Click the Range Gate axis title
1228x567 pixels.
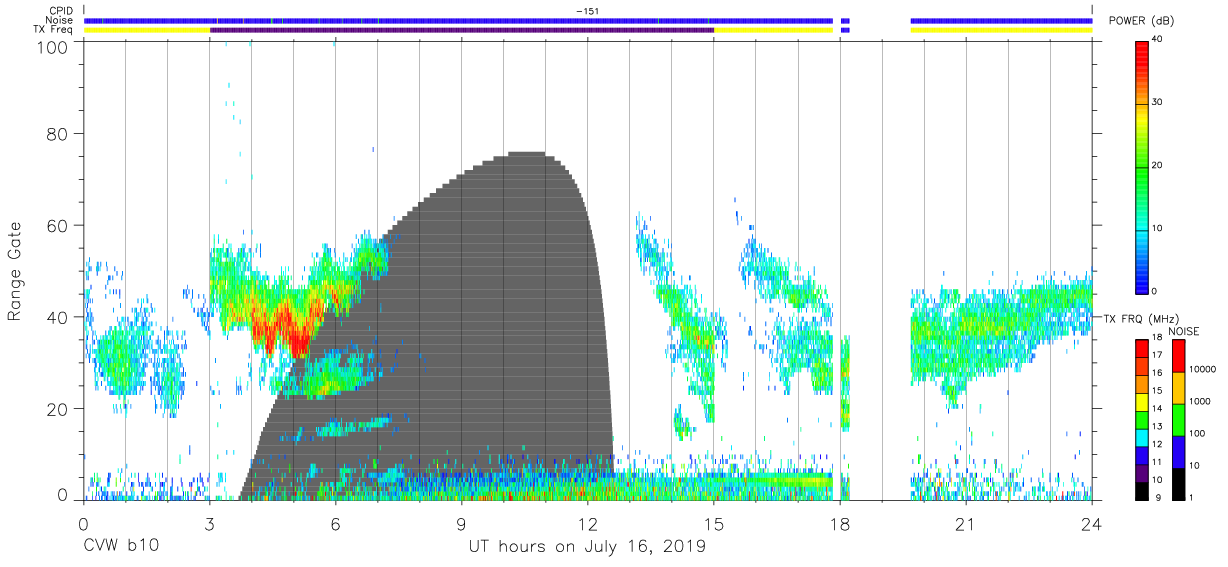(x=15, y=271)
